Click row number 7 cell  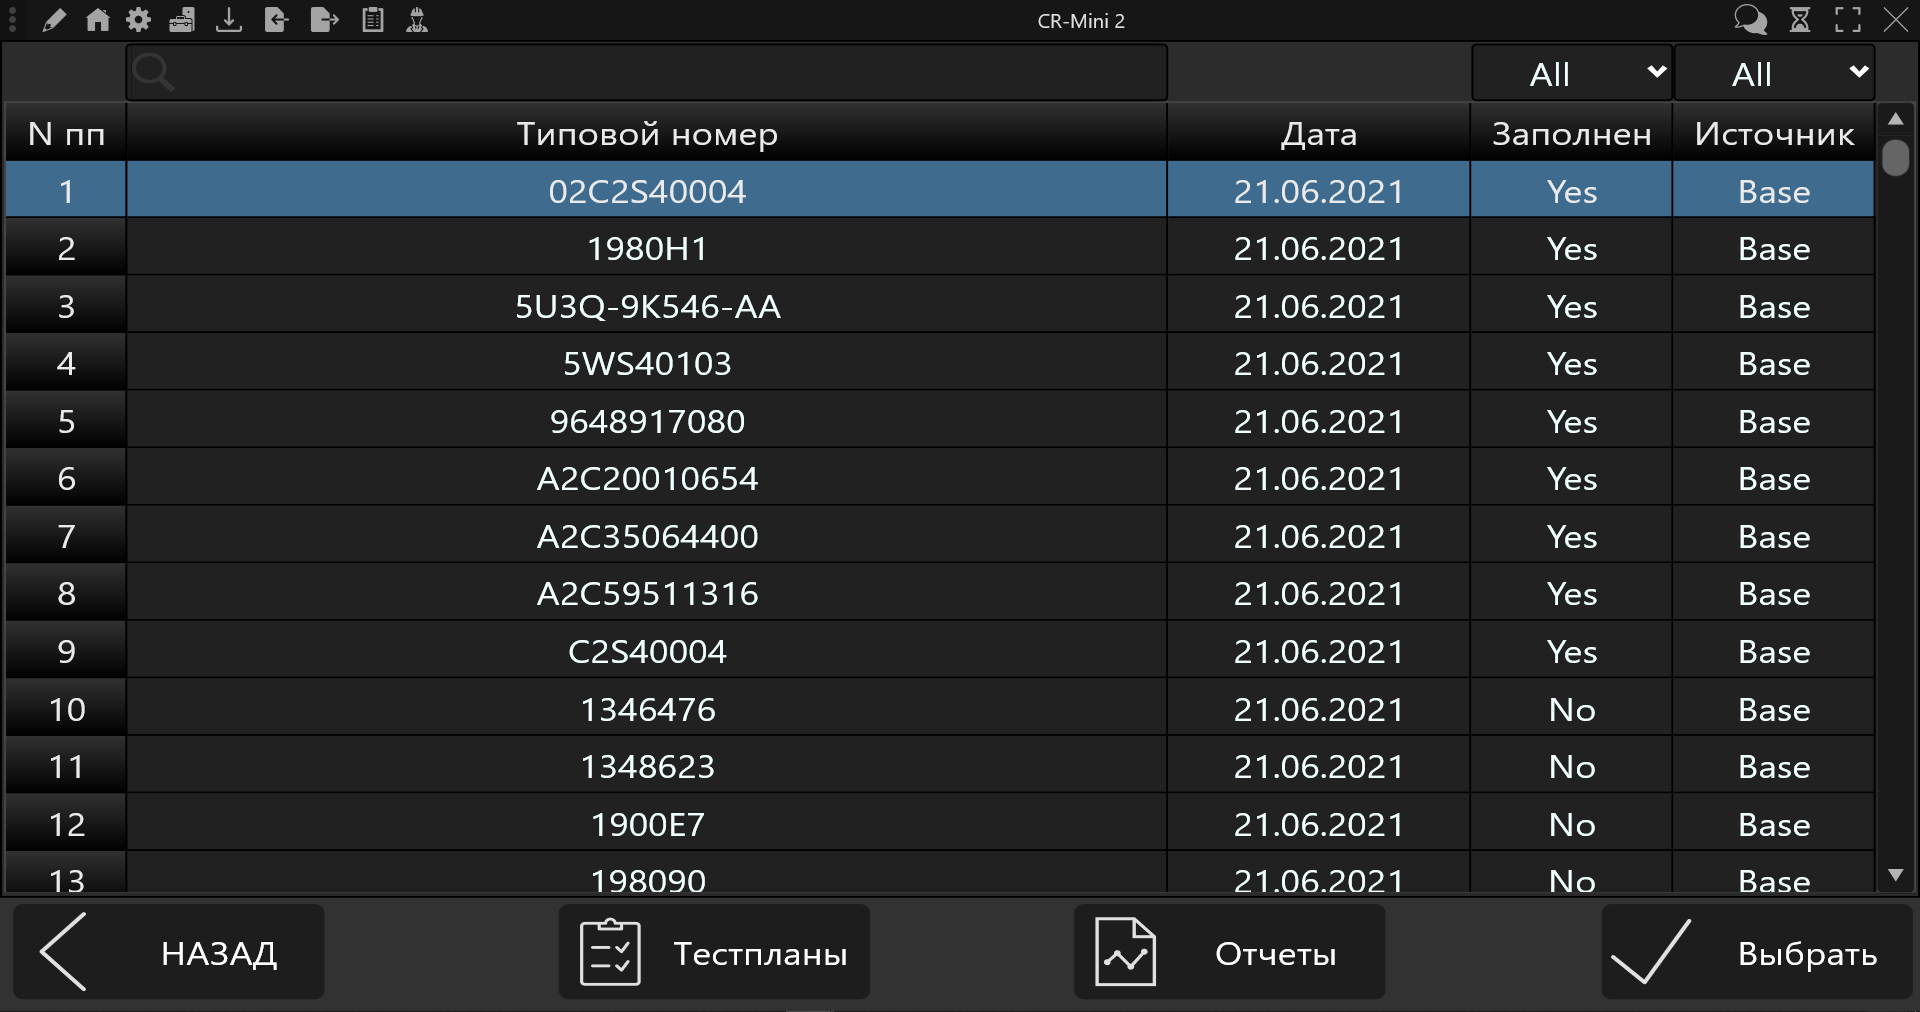[66, 536]
